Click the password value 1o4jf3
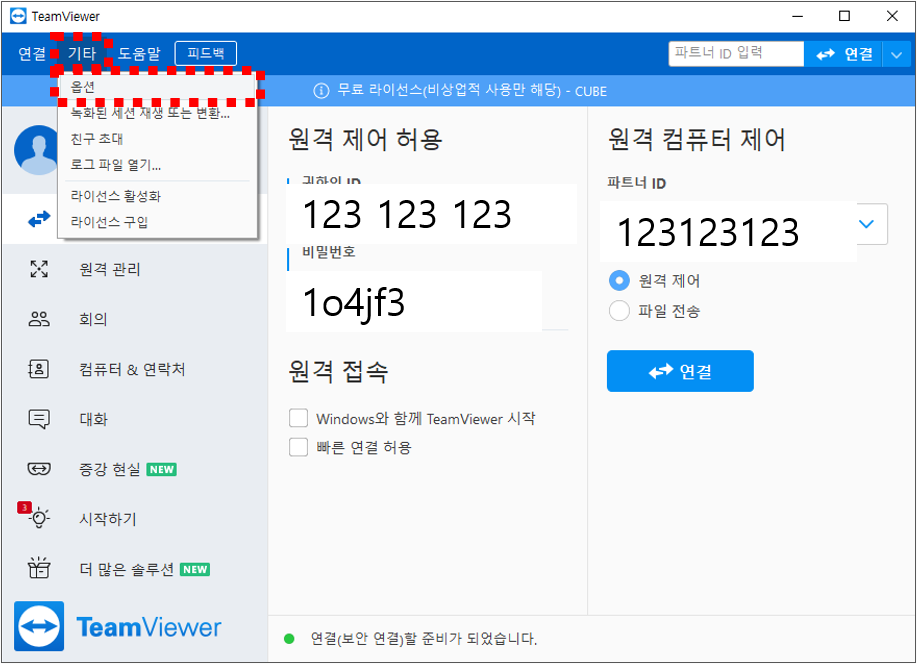917x664 pixels. pyautogui.click(x=353, y=303)
